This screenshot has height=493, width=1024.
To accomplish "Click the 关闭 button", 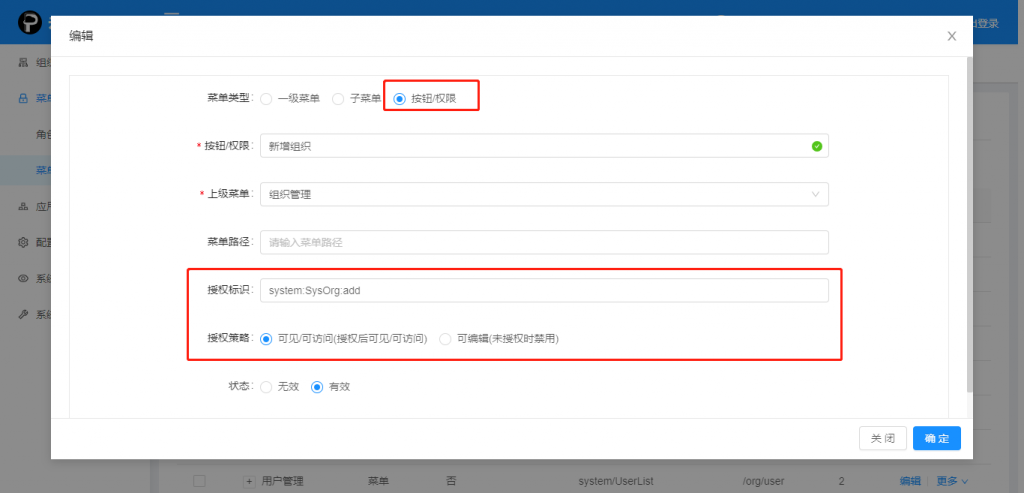I will pos(882,438).
